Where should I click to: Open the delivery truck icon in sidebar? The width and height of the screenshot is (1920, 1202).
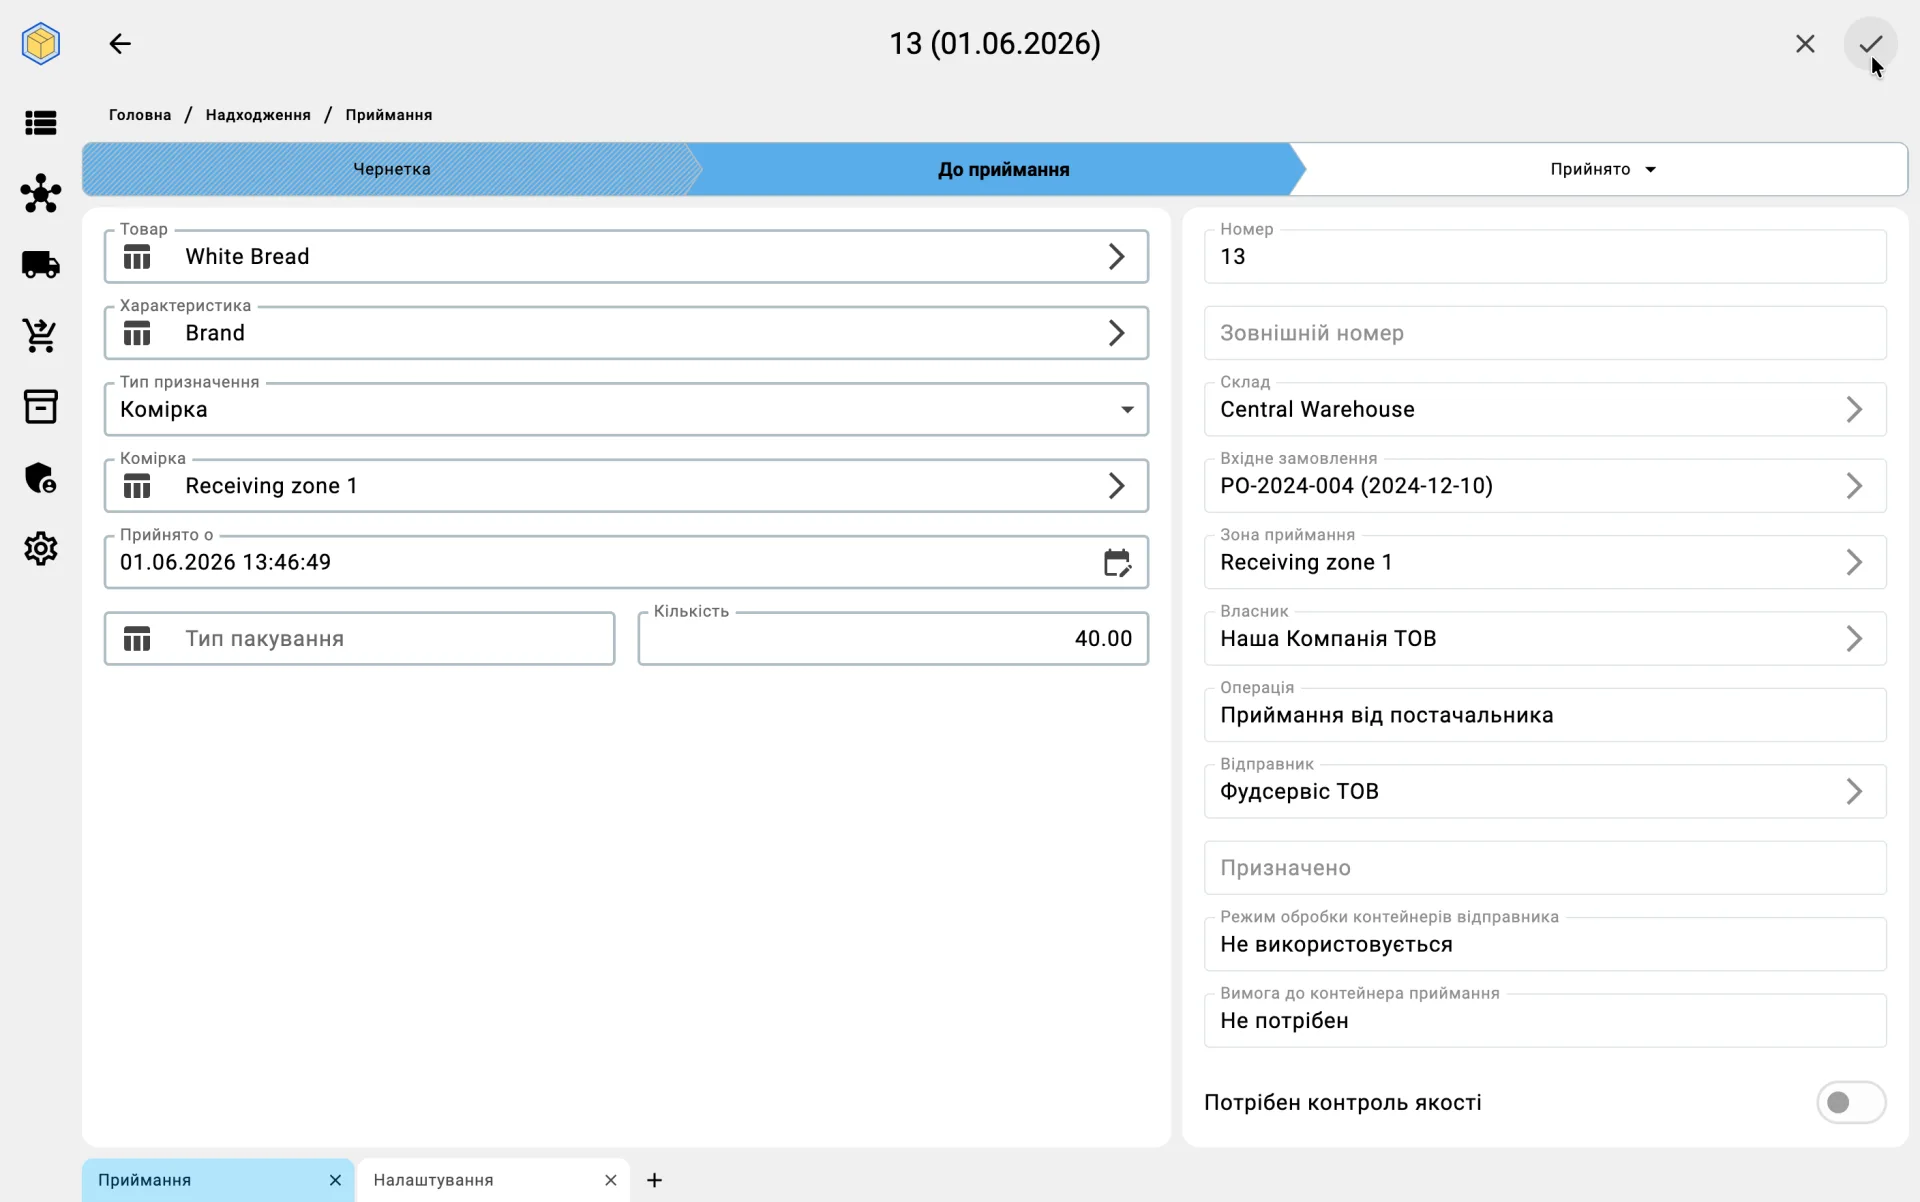coord(41,265)
